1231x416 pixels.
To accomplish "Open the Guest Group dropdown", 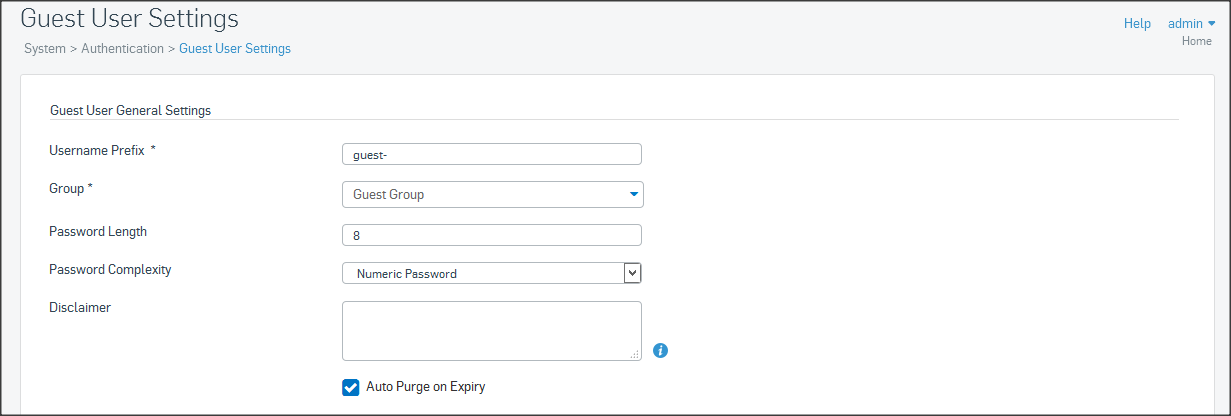I will pyautogui.click(x=492, y=194).
